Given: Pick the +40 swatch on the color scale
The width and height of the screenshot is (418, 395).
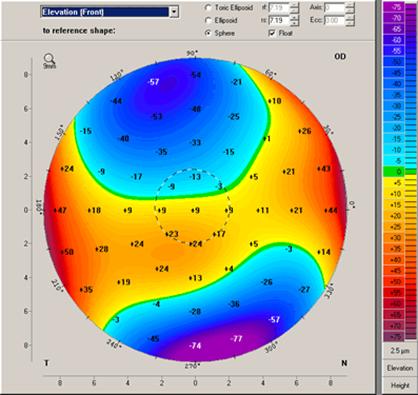Looking at the screenshot, I should [394, 260].
